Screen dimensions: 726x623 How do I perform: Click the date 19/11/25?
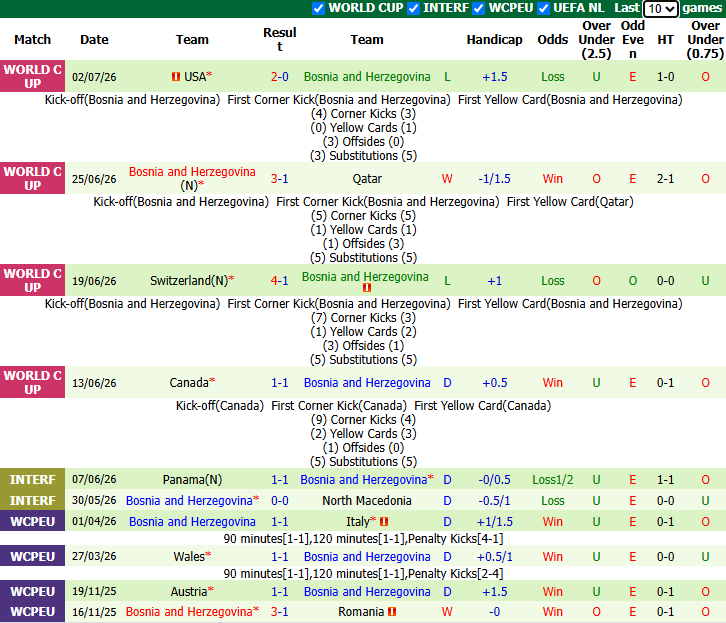[x=94, y=592]
